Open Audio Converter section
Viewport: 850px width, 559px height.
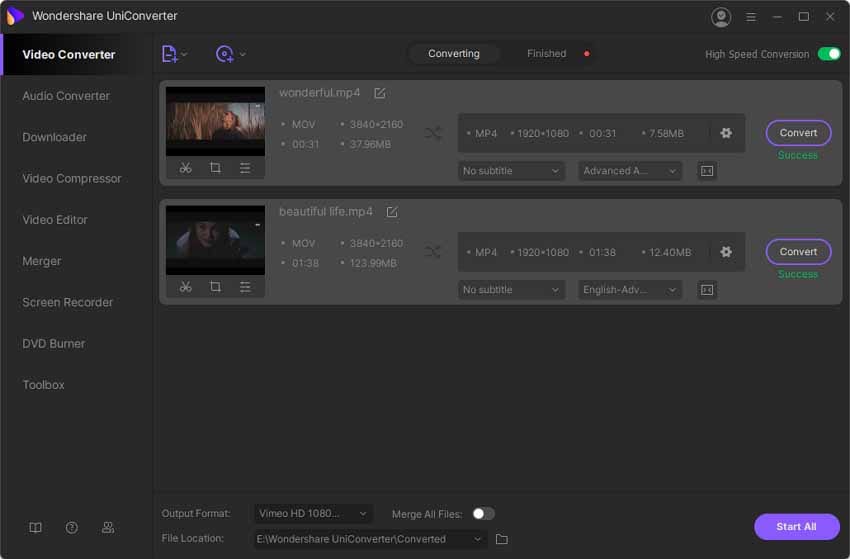66,96
